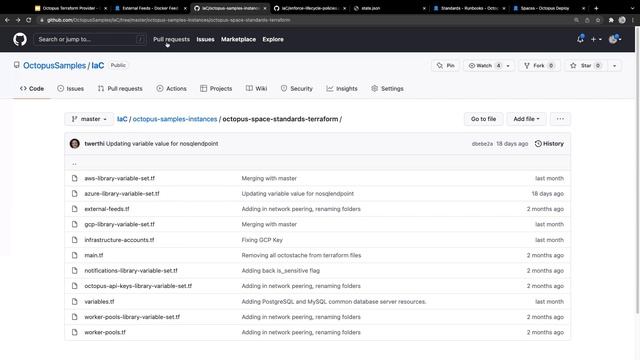640x360 pixels.
Task: Open Issues in top navigation
Action: click(x=205, y=39)
